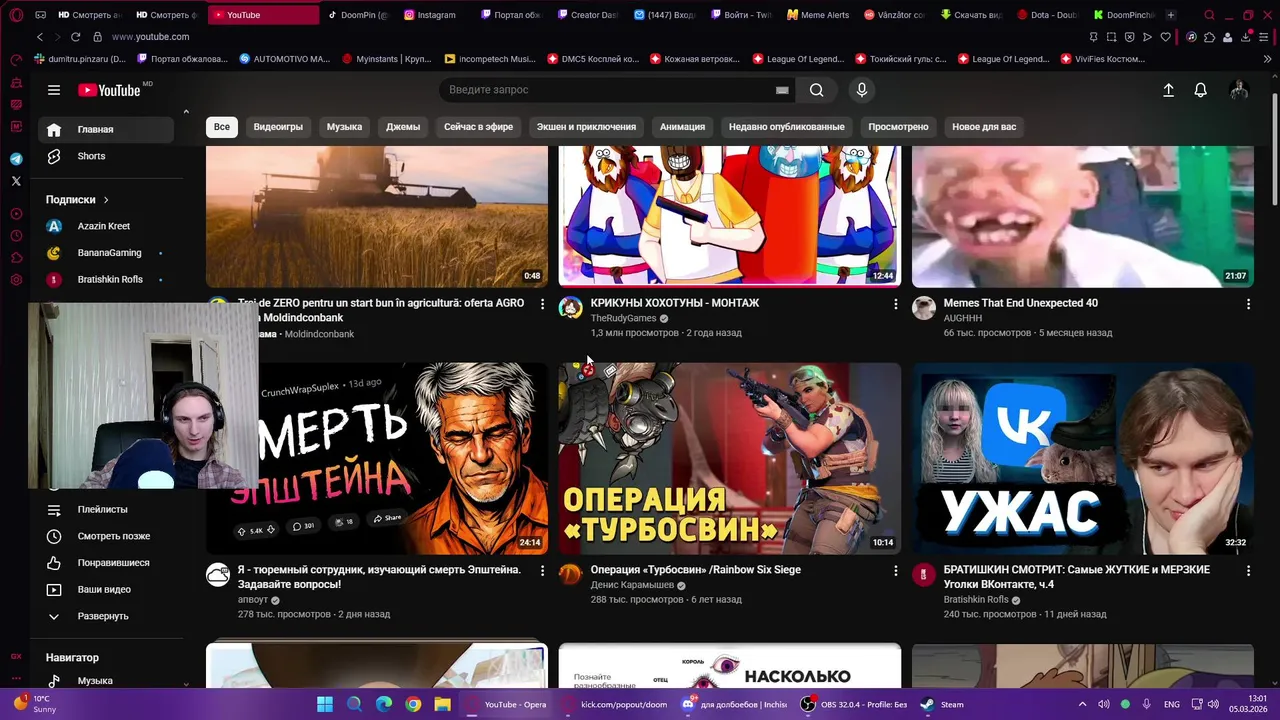
Task: Switch to the Instagram browser tab
Action: [x=430, y=15]
